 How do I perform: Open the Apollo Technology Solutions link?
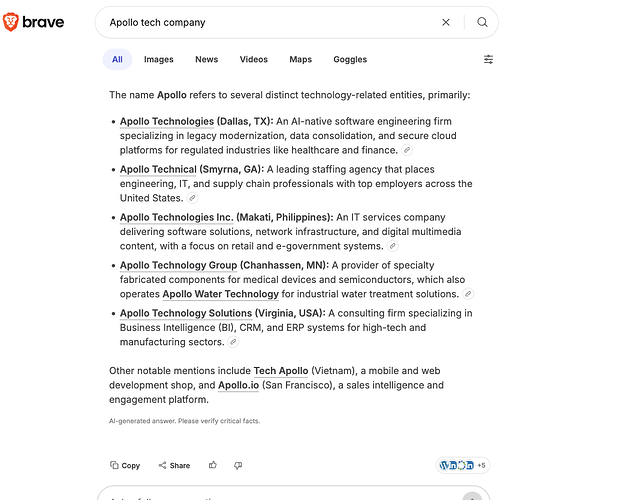186,313
